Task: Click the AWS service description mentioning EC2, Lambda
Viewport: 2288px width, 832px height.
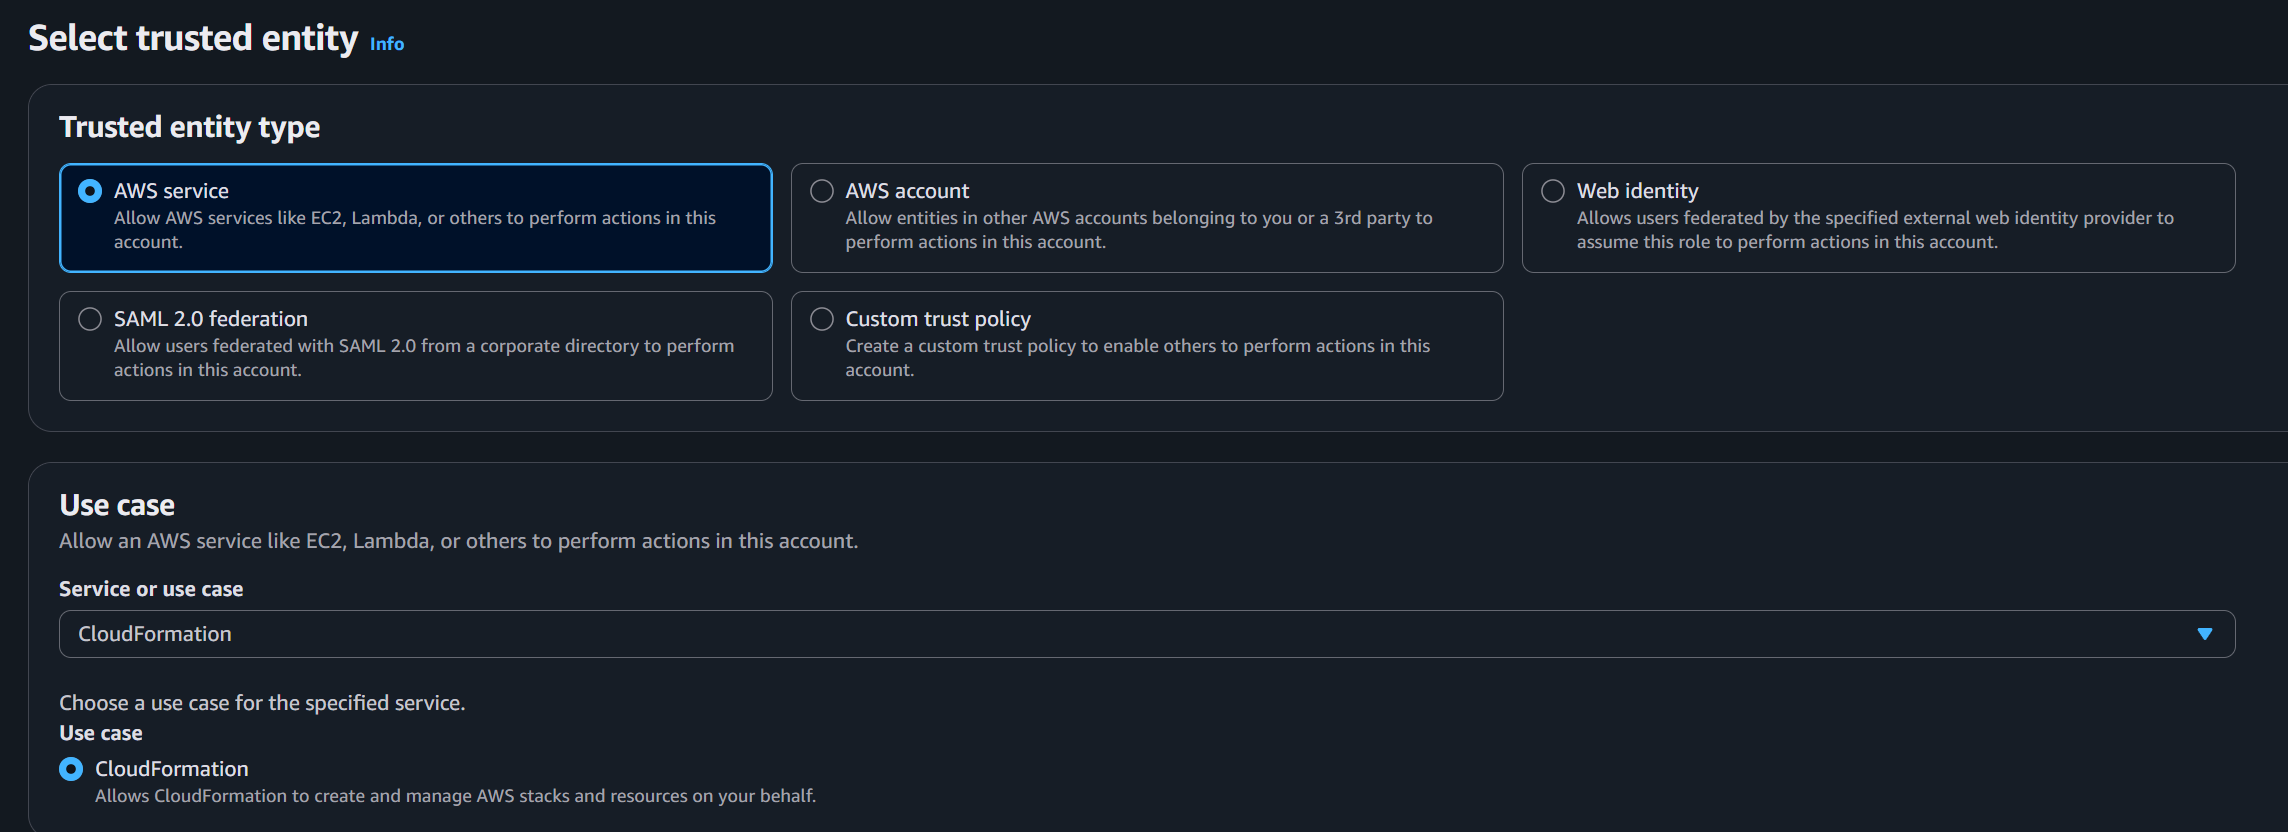Action: tap(415, 230)
